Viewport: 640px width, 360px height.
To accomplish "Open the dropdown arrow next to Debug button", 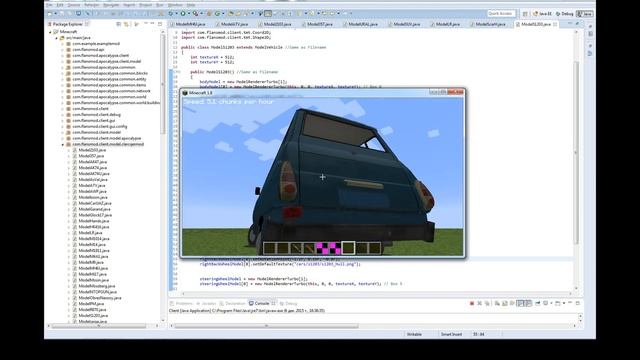I will point(177,13).
